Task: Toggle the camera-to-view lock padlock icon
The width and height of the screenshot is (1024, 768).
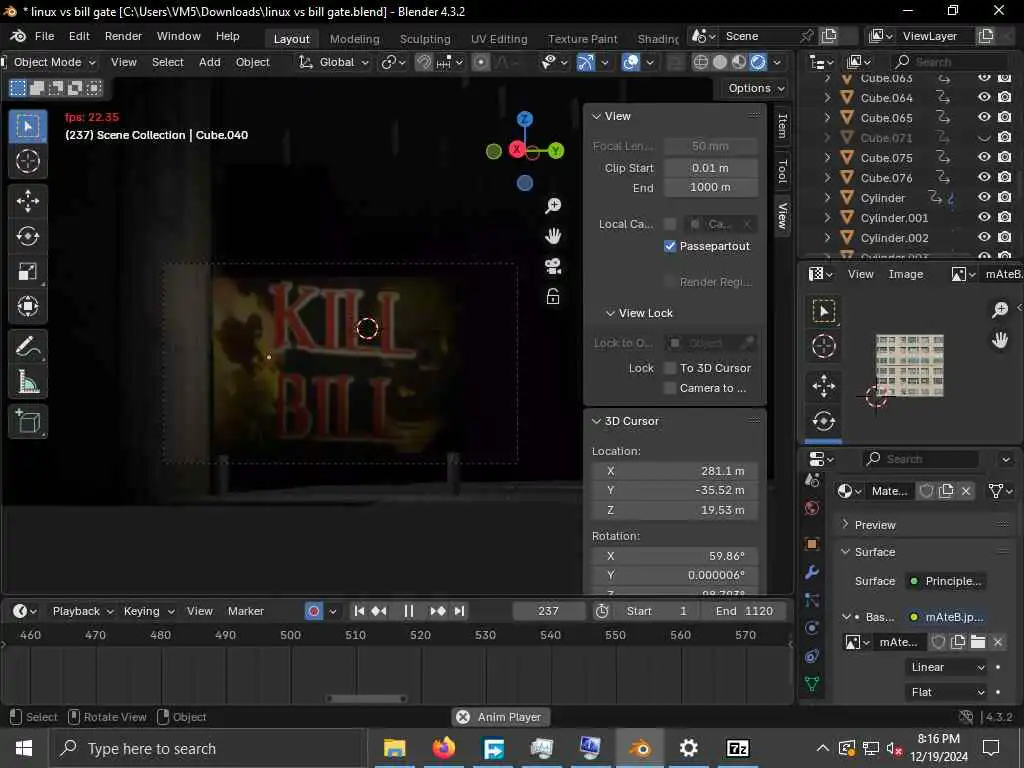Action: point(552,297)
